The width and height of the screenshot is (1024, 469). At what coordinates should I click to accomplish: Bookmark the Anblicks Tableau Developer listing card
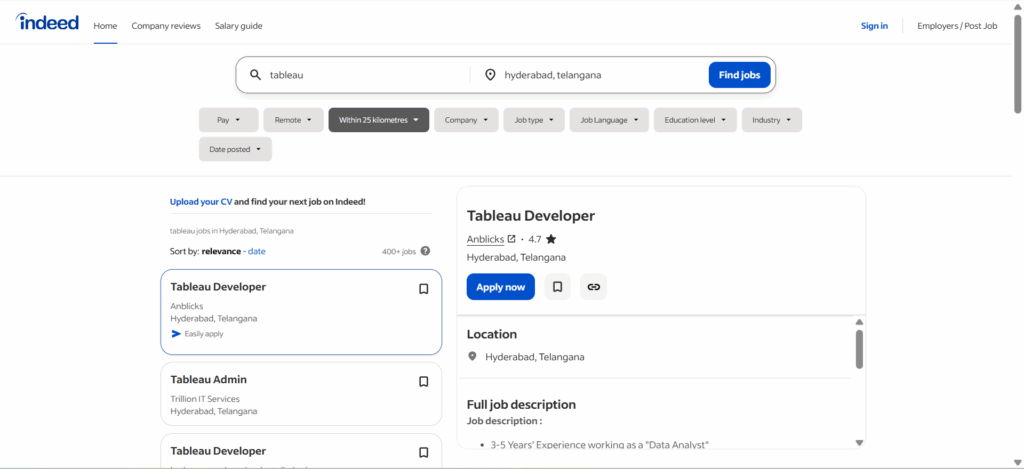[x=424, y=289]
